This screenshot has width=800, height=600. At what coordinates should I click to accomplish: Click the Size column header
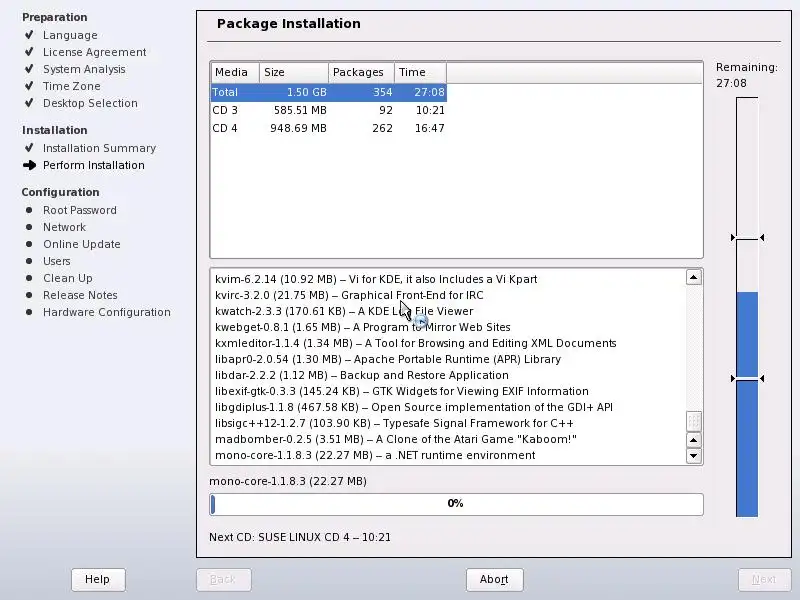coord(294,72)
